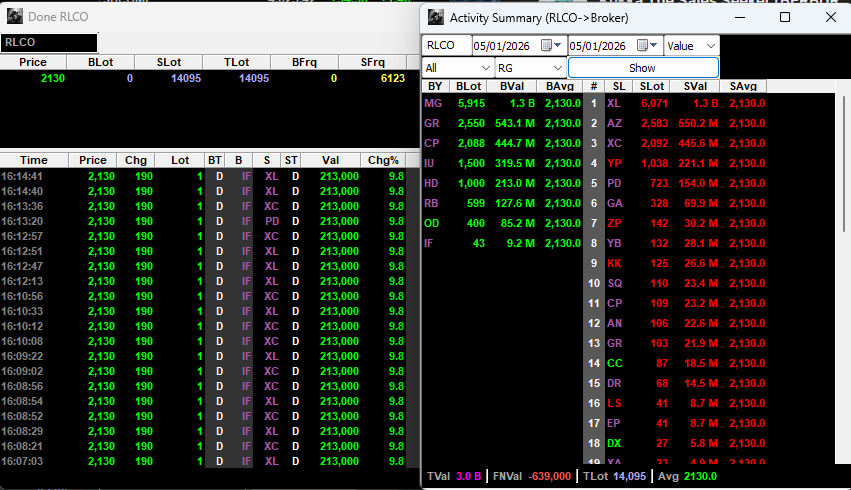851x490 pixels.
Task: Click the Time column header
Action: point(33,160)
